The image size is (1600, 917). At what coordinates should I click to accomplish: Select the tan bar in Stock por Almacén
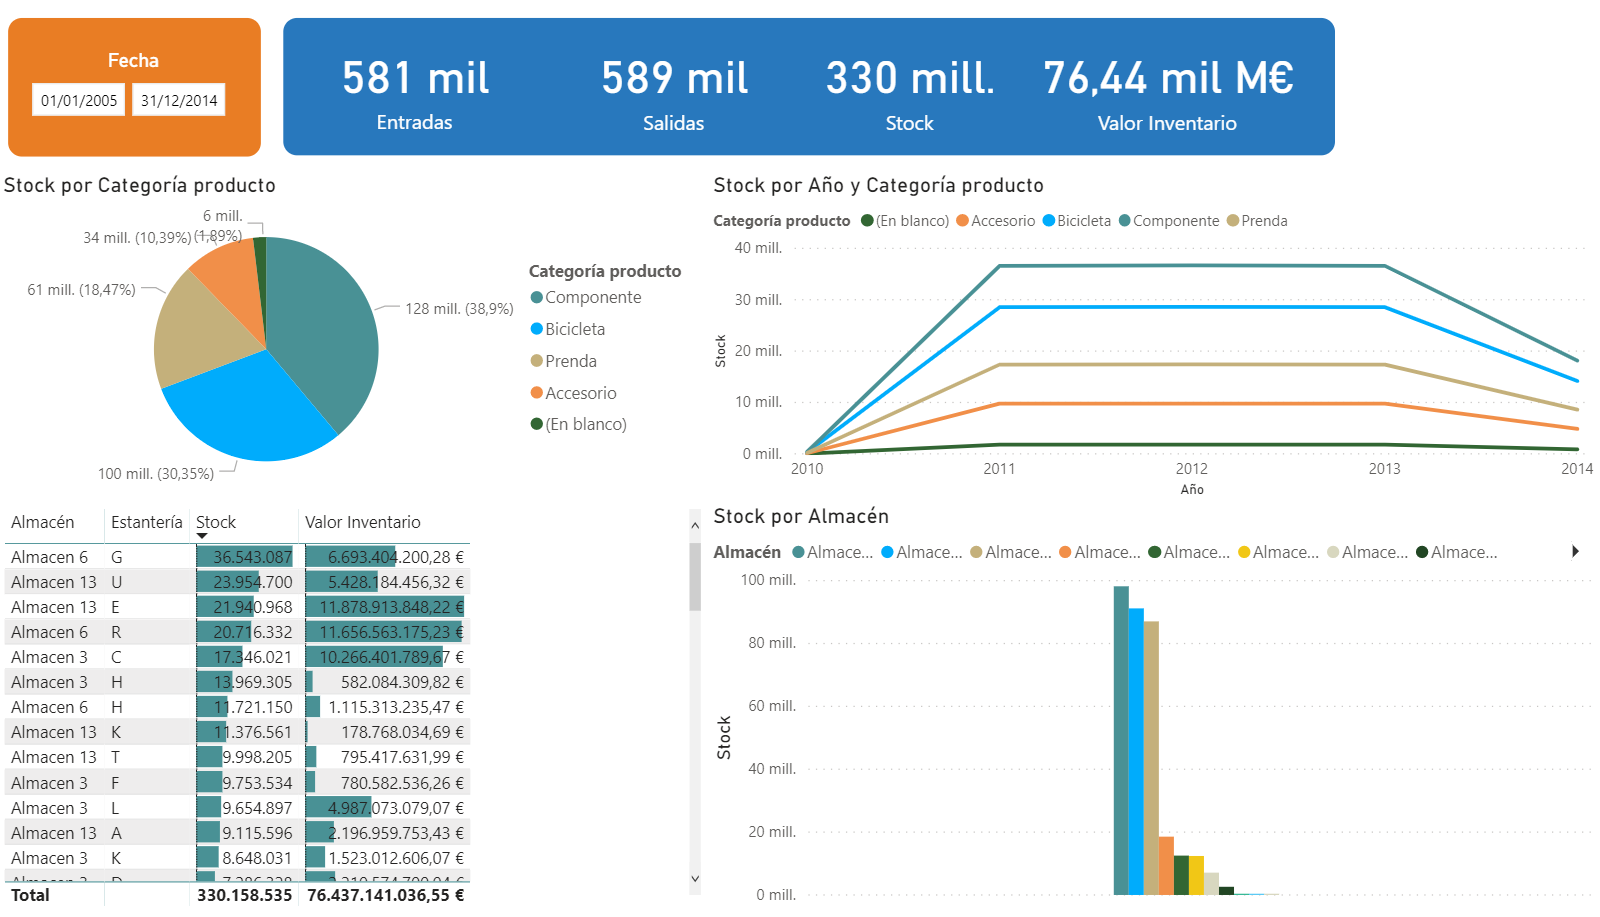(x=1151, y=758)
